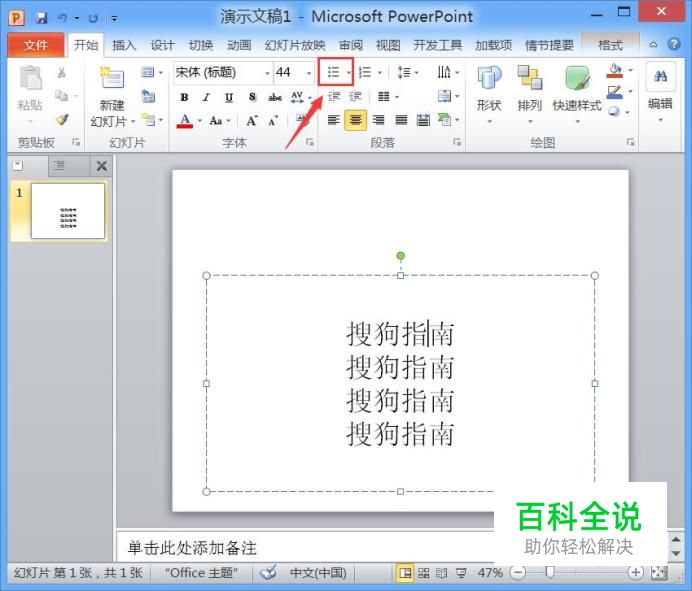Open 编辑 binoculars editing menu
Viewport: 692px width, 591px height.
(x=660, y=77)
